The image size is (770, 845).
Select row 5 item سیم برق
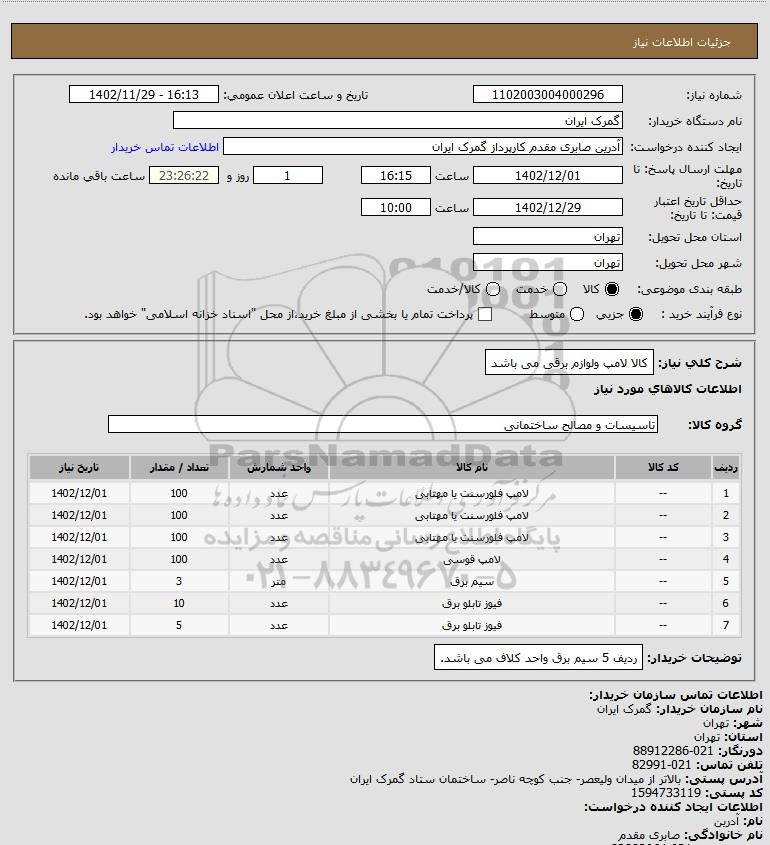click(x=471, y=581)
